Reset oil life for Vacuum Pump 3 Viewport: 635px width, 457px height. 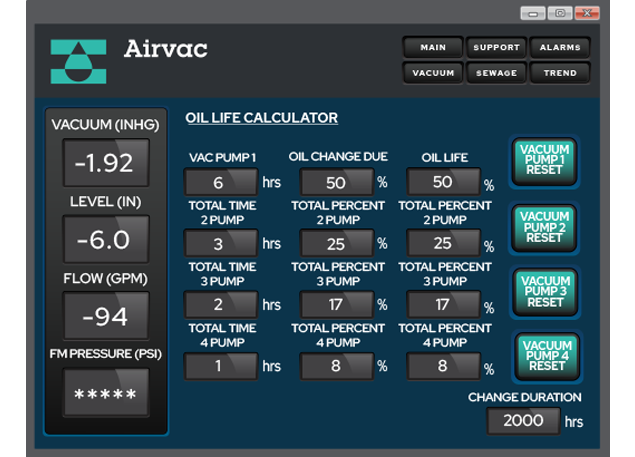[x=545, y=291]
